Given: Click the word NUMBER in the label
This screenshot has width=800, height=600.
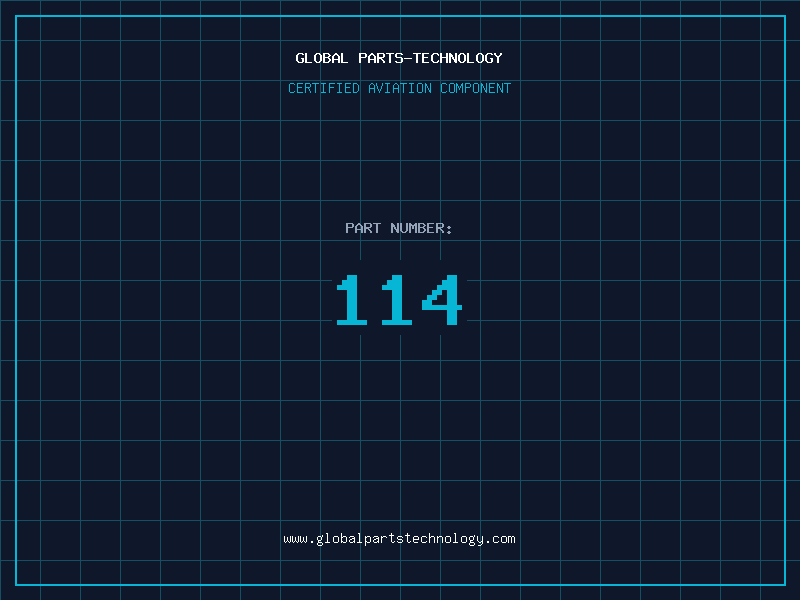Looking at the screenshot, I should 417,229.
